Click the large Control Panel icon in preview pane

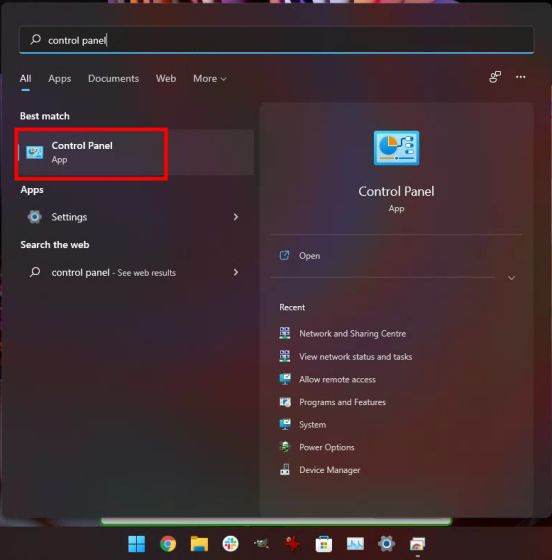point(396,148)
